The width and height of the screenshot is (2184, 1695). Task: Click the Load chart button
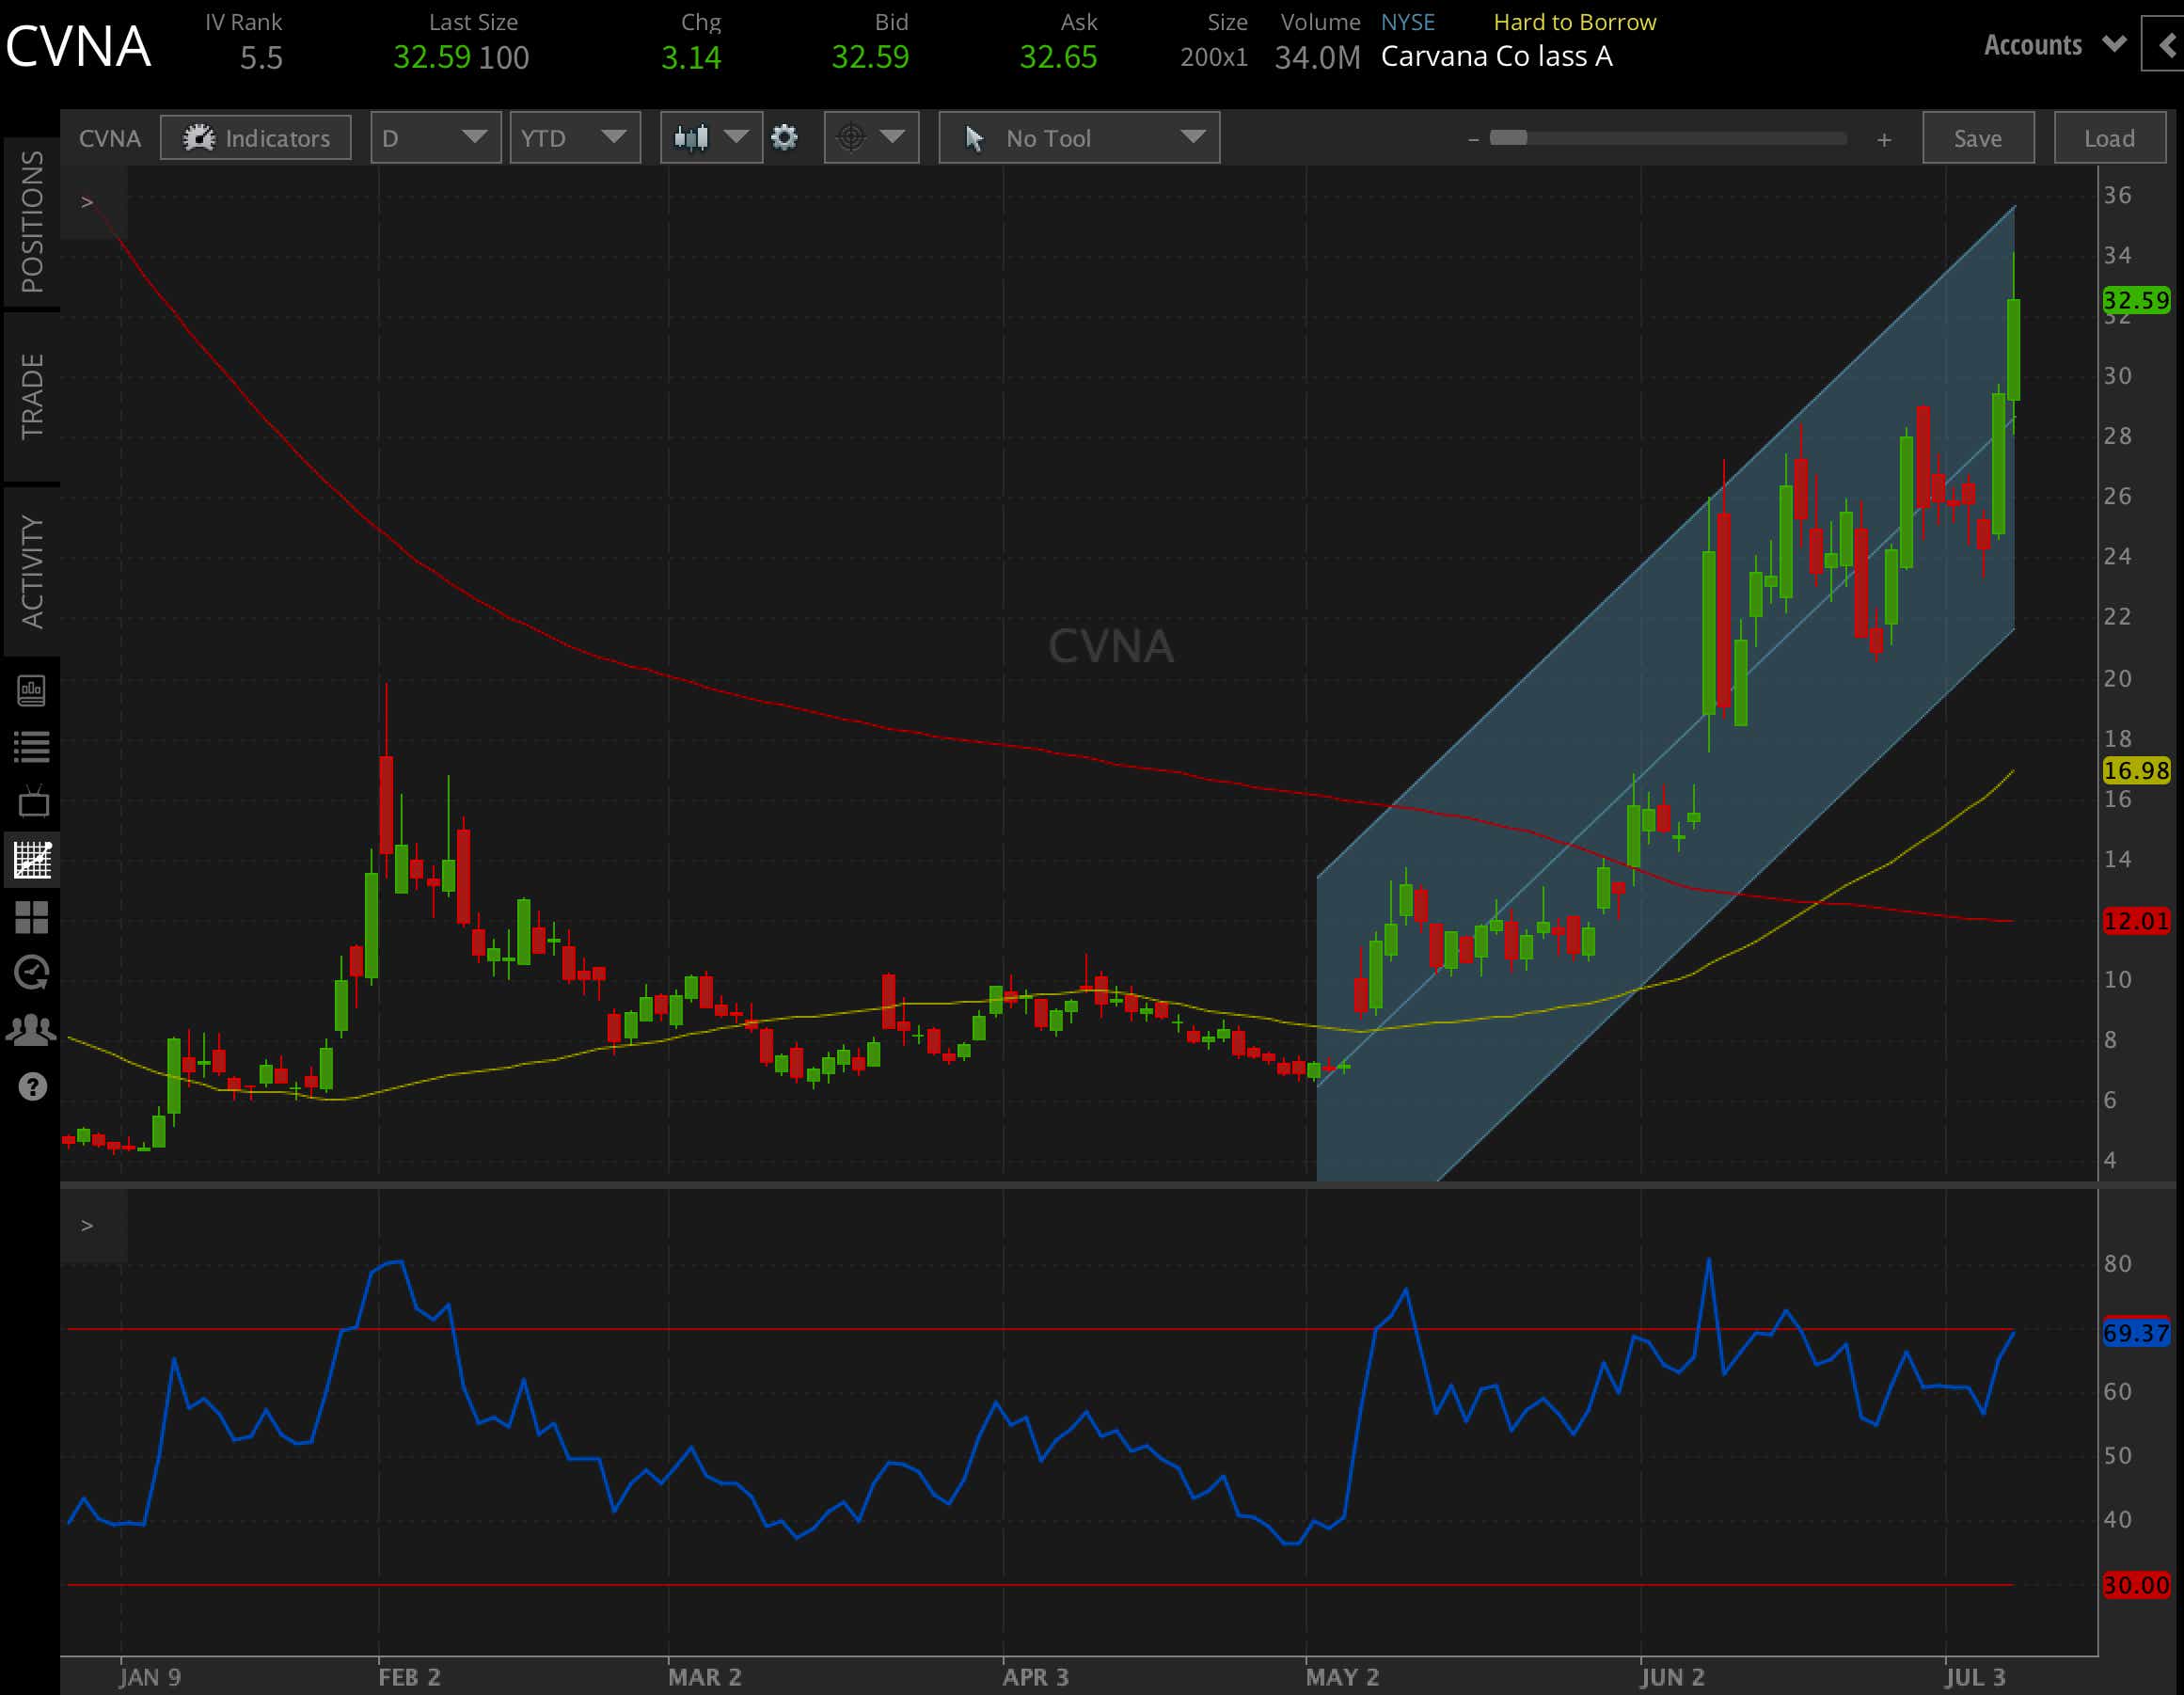(2109, 138)
